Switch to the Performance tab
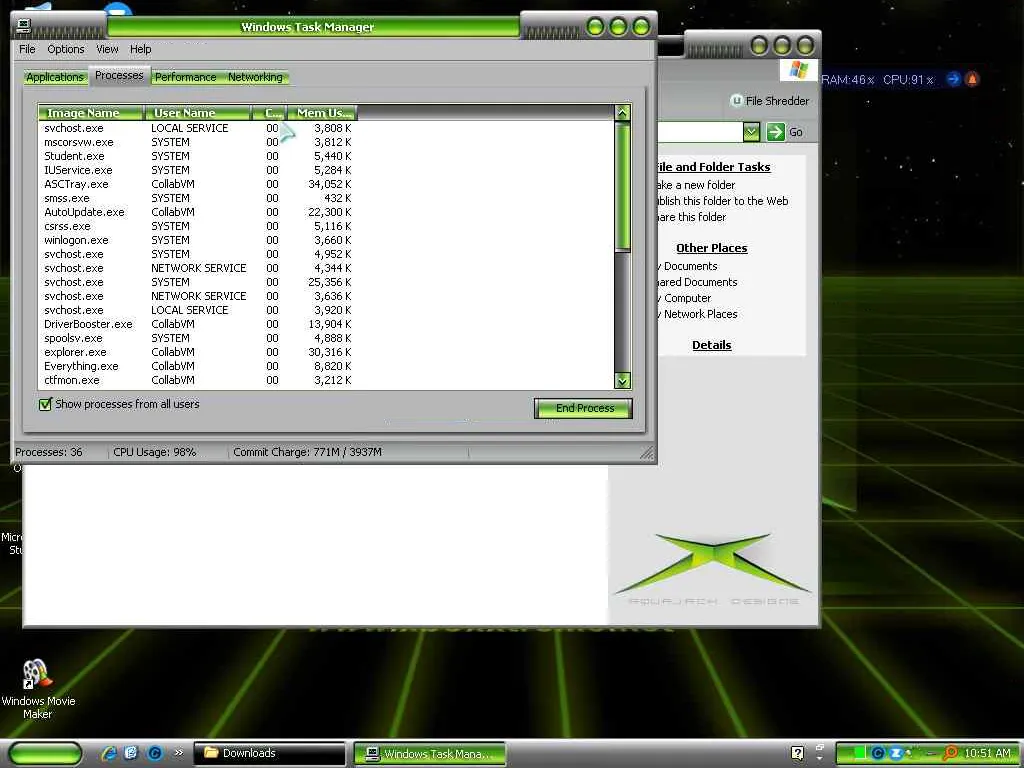The width and height of the screenshot is (1024, 768). coord(185,77)
